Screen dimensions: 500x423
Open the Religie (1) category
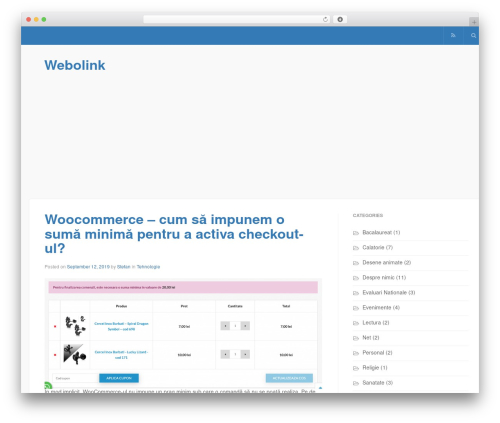click(x=375, y=367)
